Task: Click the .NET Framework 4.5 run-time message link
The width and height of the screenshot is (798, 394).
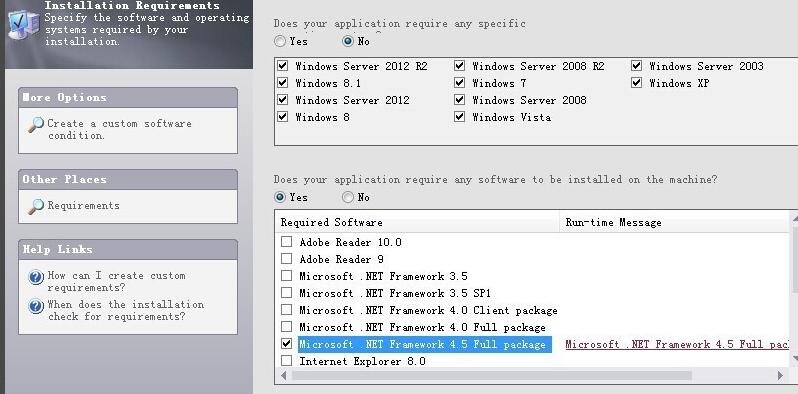Action: pyautogui.click(x=677, y=345)
